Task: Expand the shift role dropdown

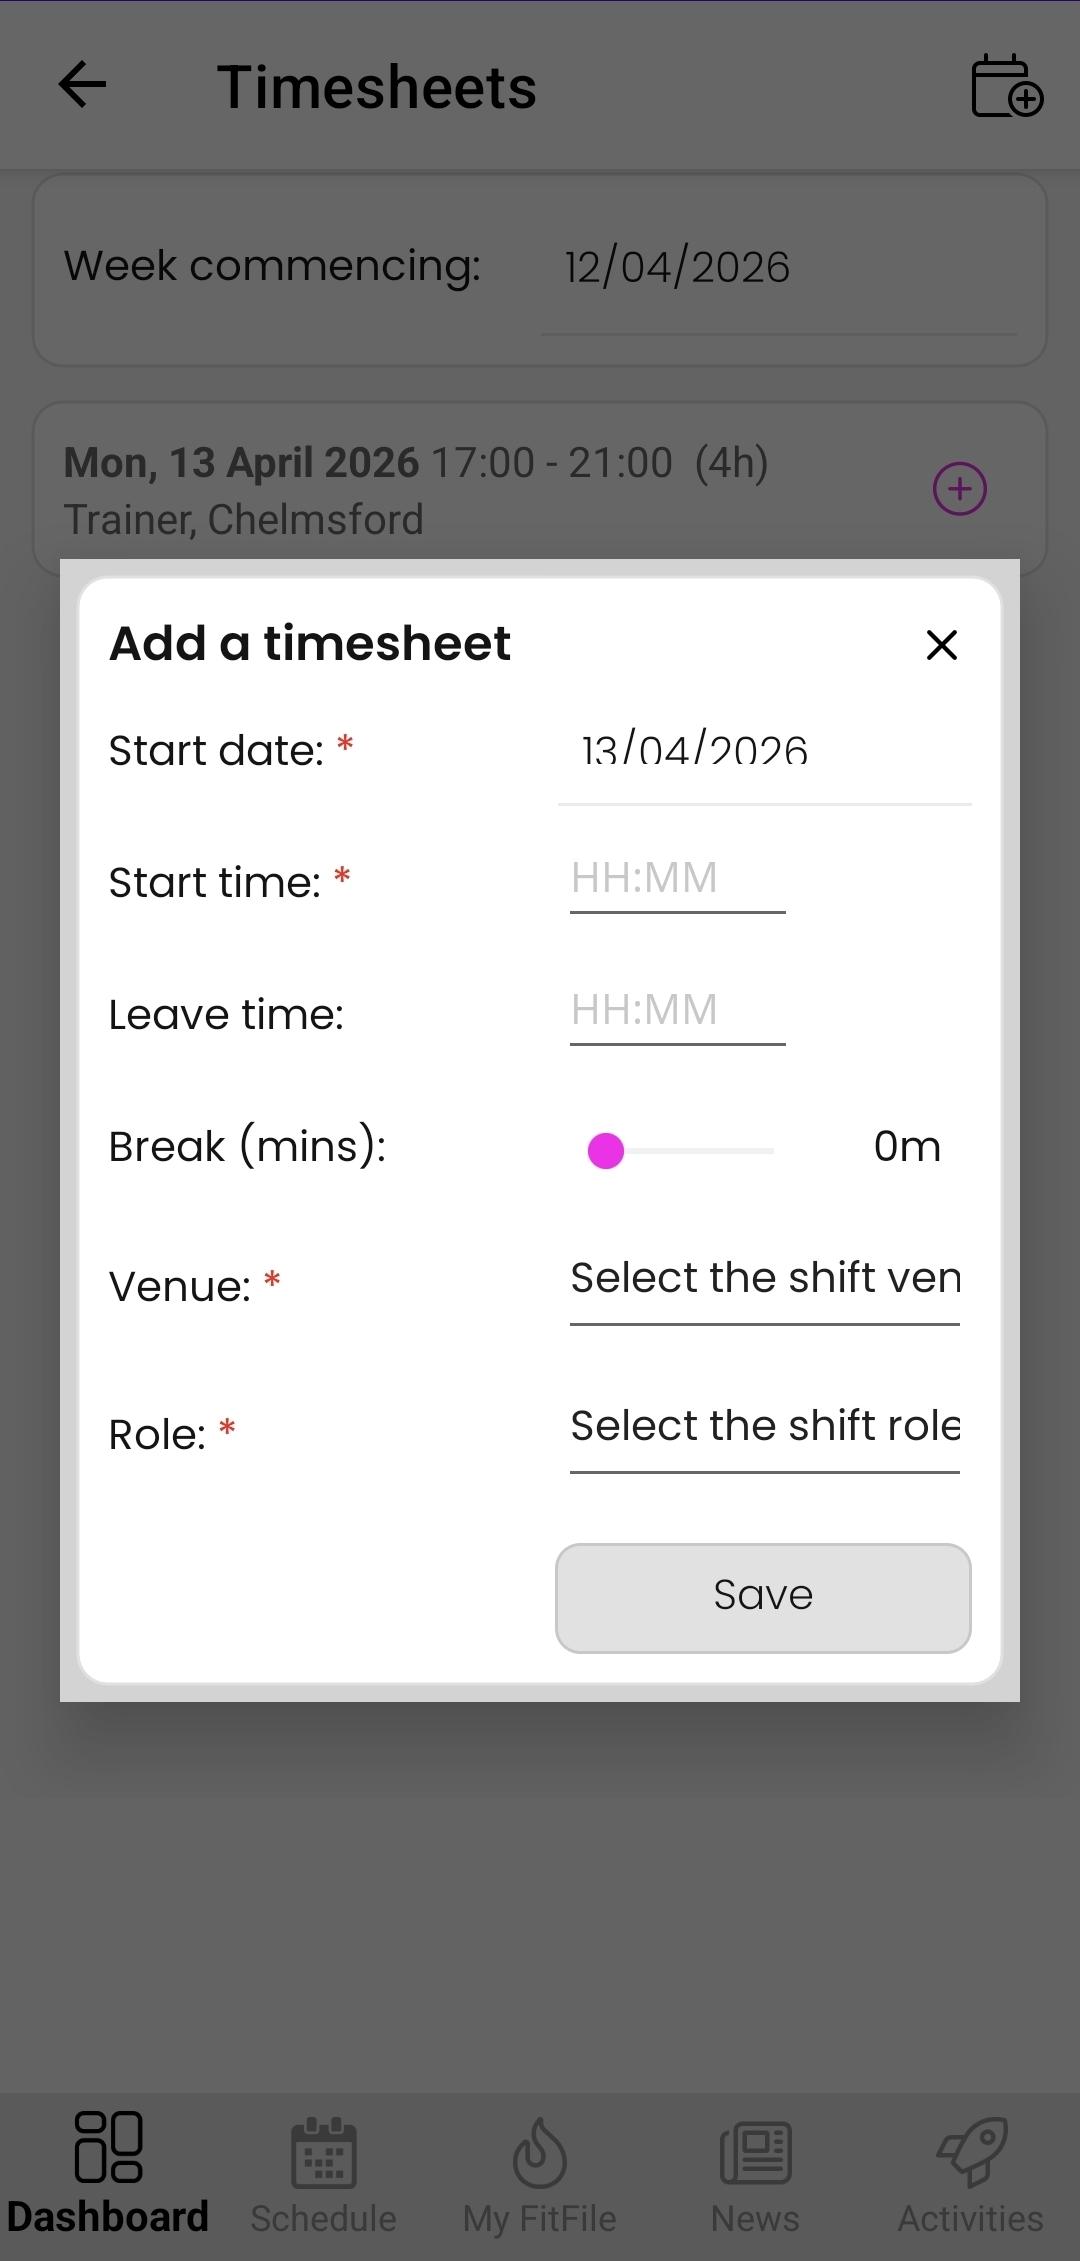Action: (x=764, y=1428)
